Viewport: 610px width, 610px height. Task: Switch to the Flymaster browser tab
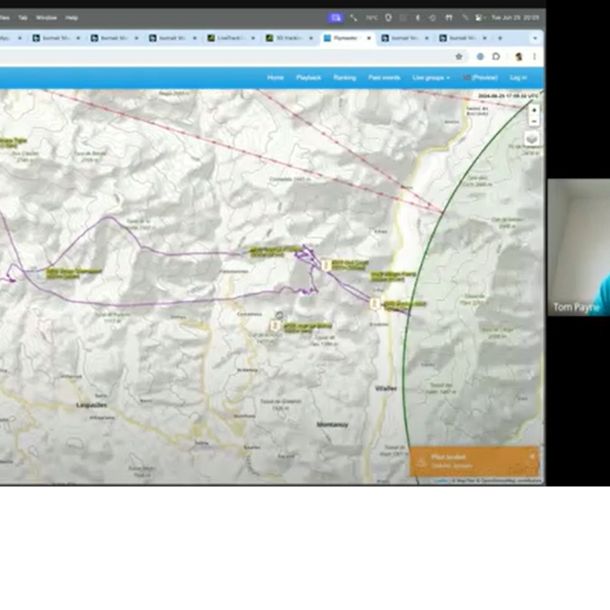click(x=345, y=38)
